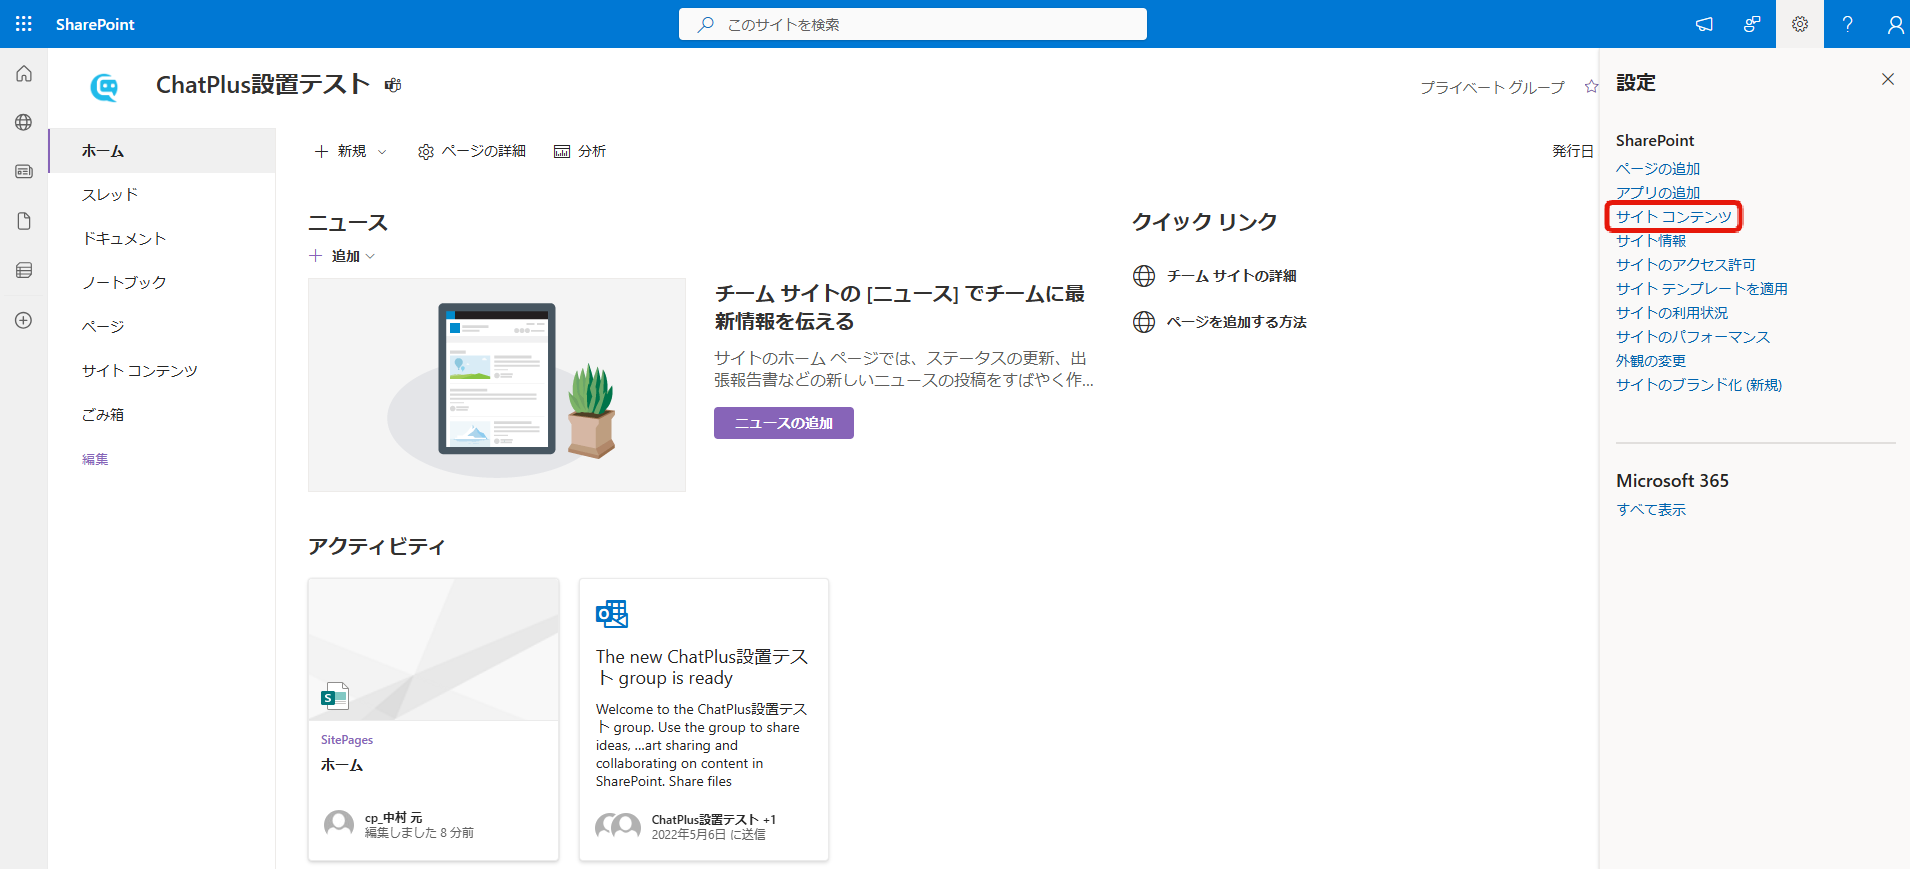The width and height of the screenshot is (1910, 869).
Task: Click サイトのアクセス許可 link
Action: (x=1686, y=265)
